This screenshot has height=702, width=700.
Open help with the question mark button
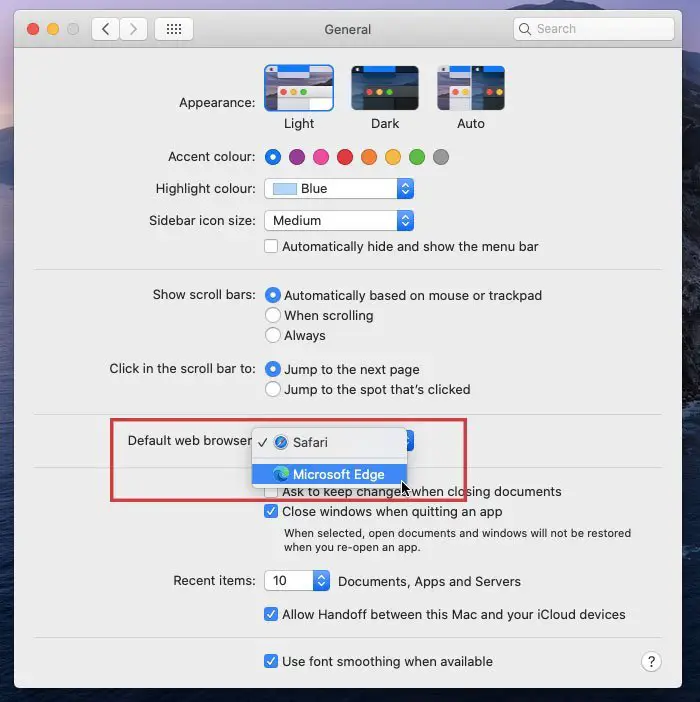pos(651,661)
